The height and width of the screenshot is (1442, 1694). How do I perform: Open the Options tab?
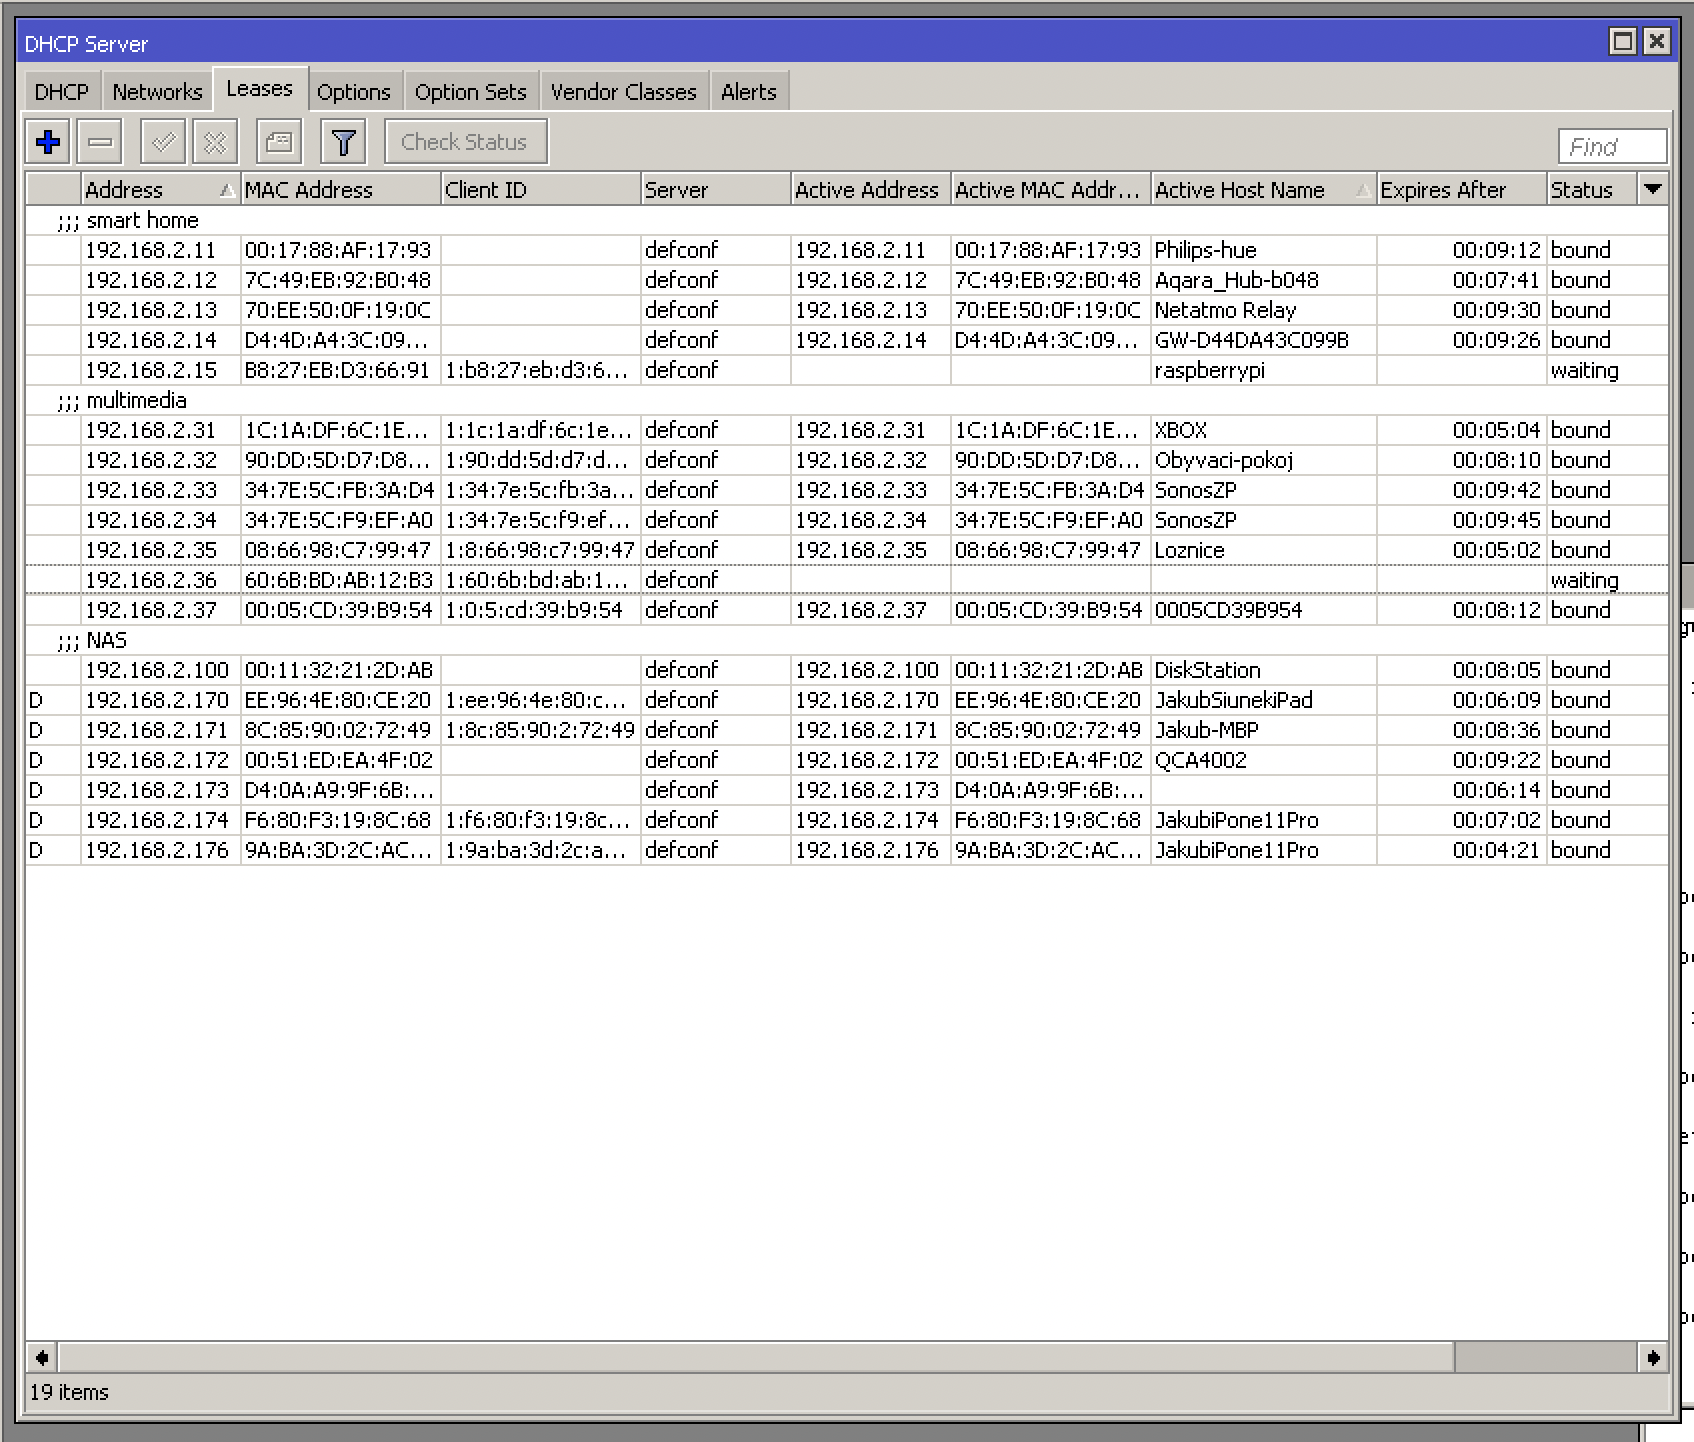point(354,92)
